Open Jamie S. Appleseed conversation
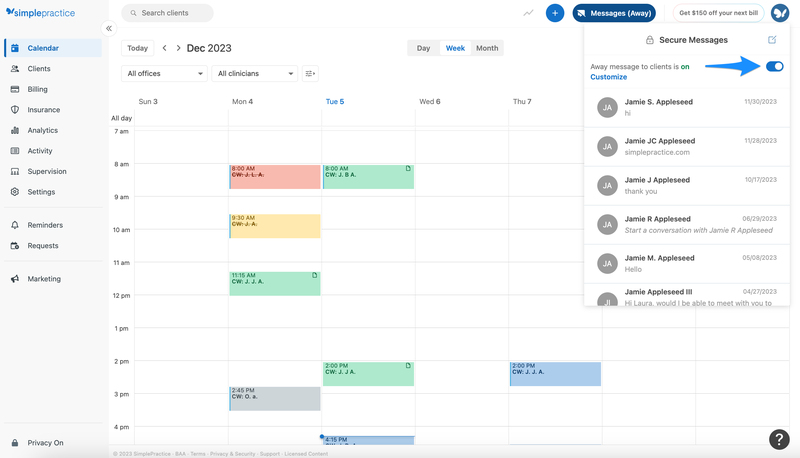Screen dimensions: 800x458 (687, 108)
